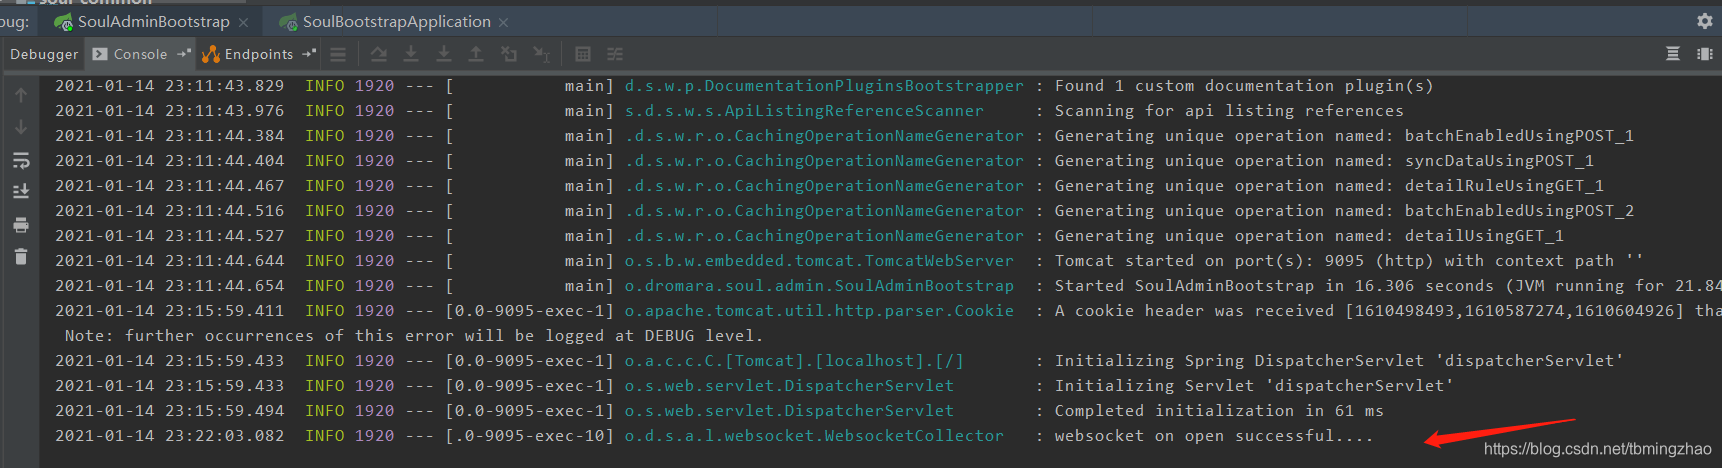Click the timestamp 2021-01-14 23:22:03.082

(x=169, y=436)
